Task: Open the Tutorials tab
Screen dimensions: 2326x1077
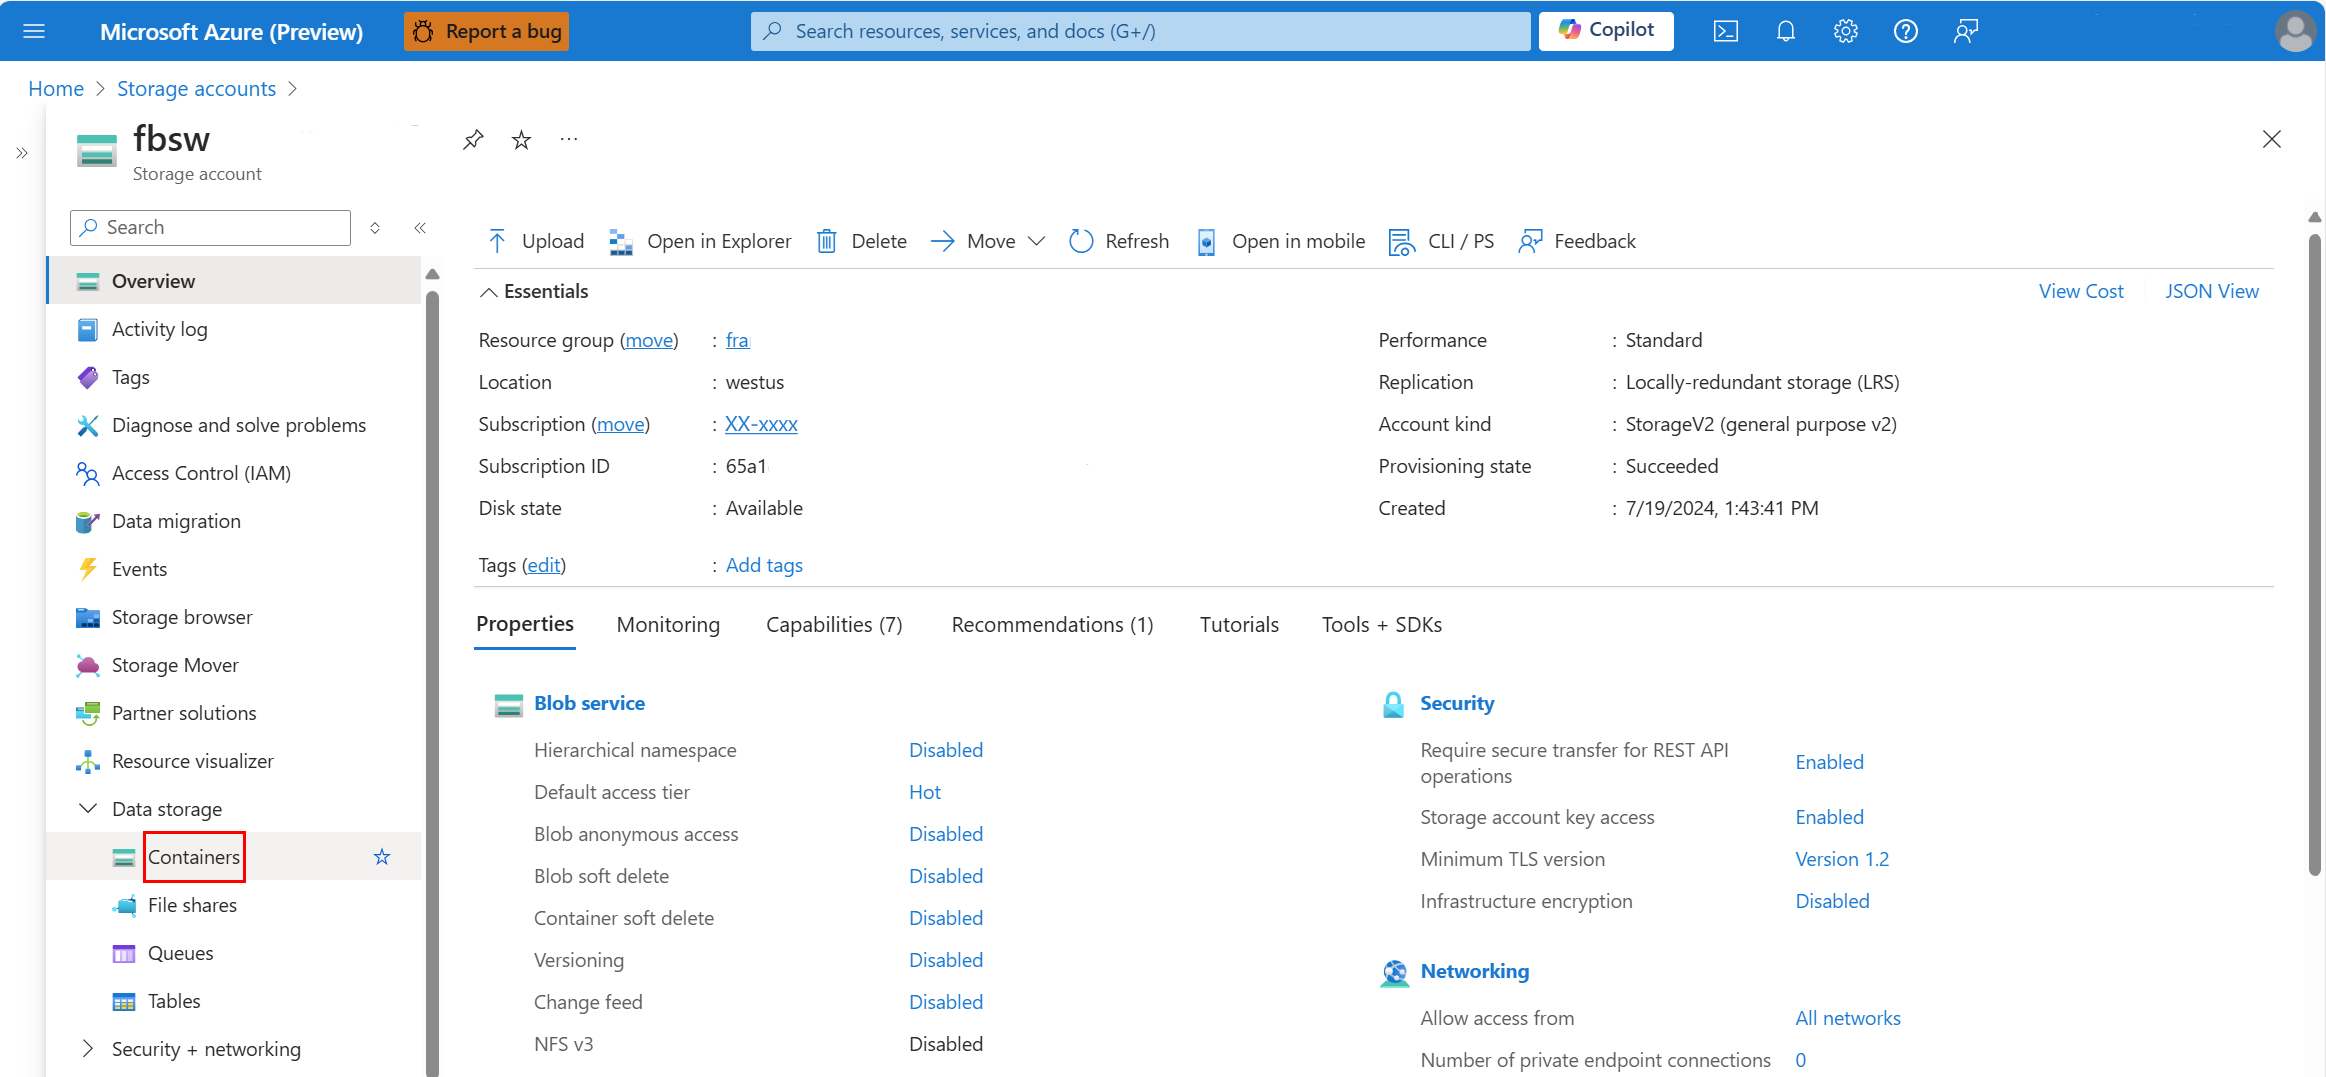Action: (x=1239, y=625)
